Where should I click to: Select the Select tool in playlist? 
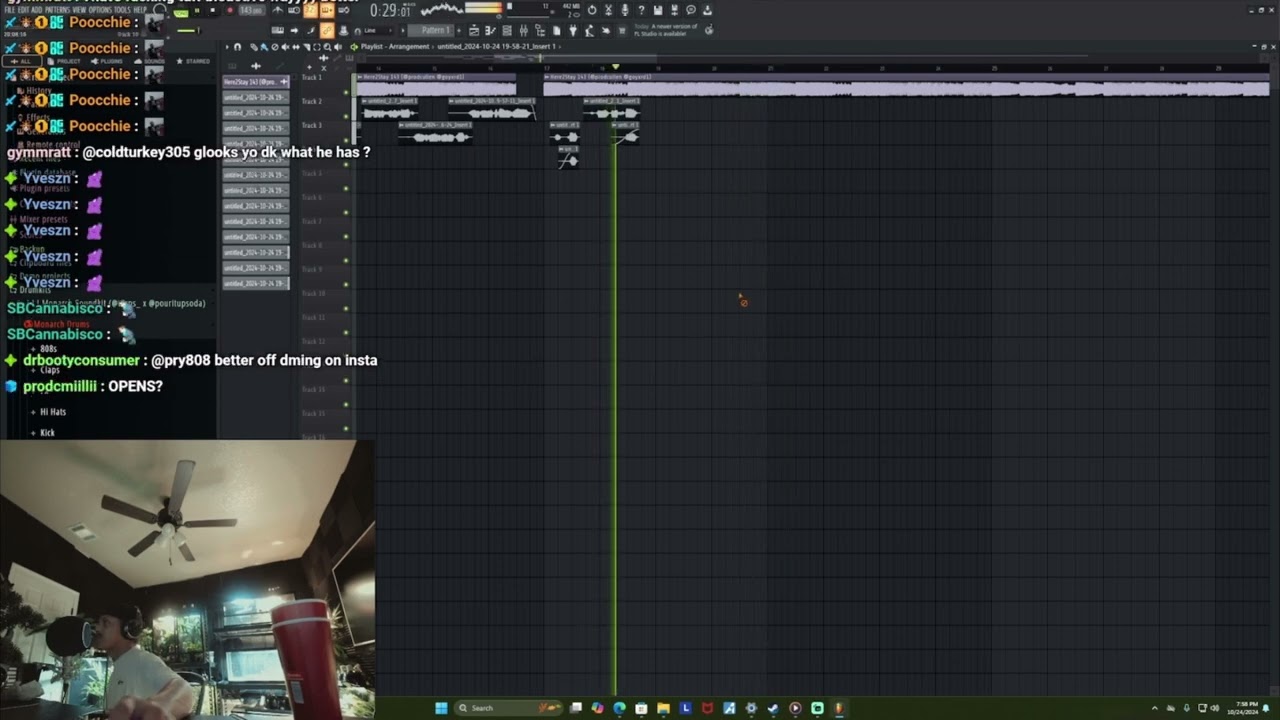[317, 46]
